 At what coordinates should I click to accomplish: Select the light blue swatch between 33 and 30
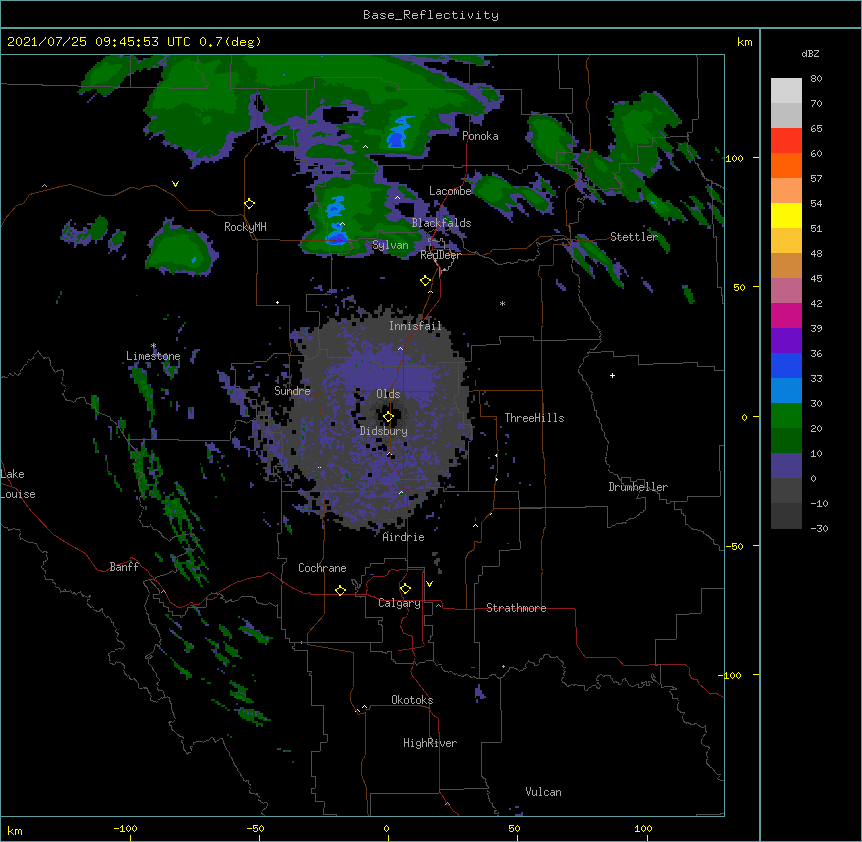tap(786, 391)
